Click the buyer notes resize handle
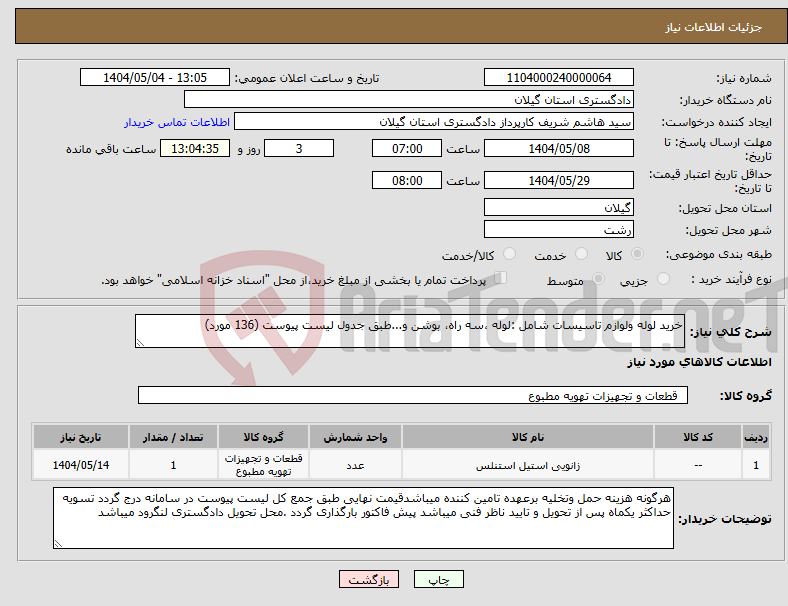The image size is (788, 606). (x=58, y=543)
